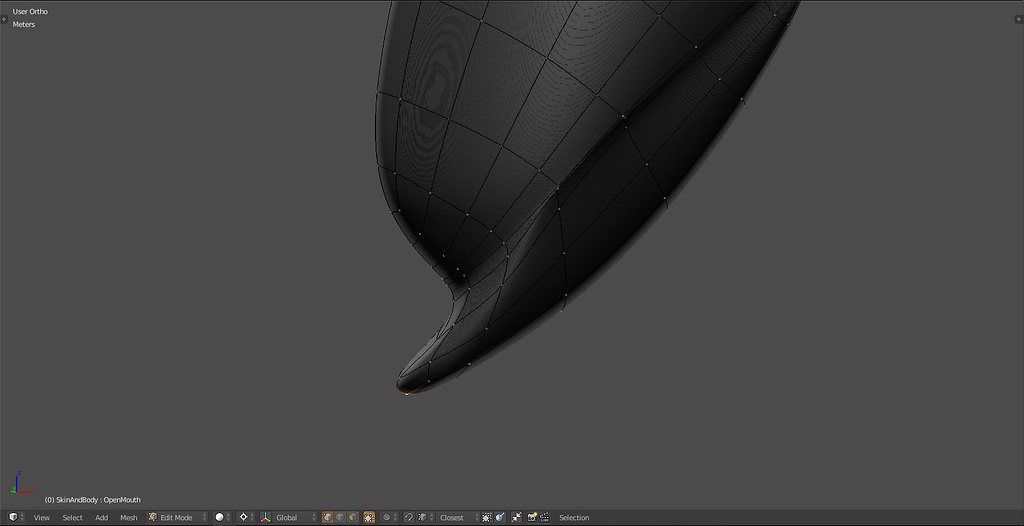This screenshot has width=1024, height=526.
Task: Open the viewport shading sphere dropdown
Action: (x=223, y=517)
